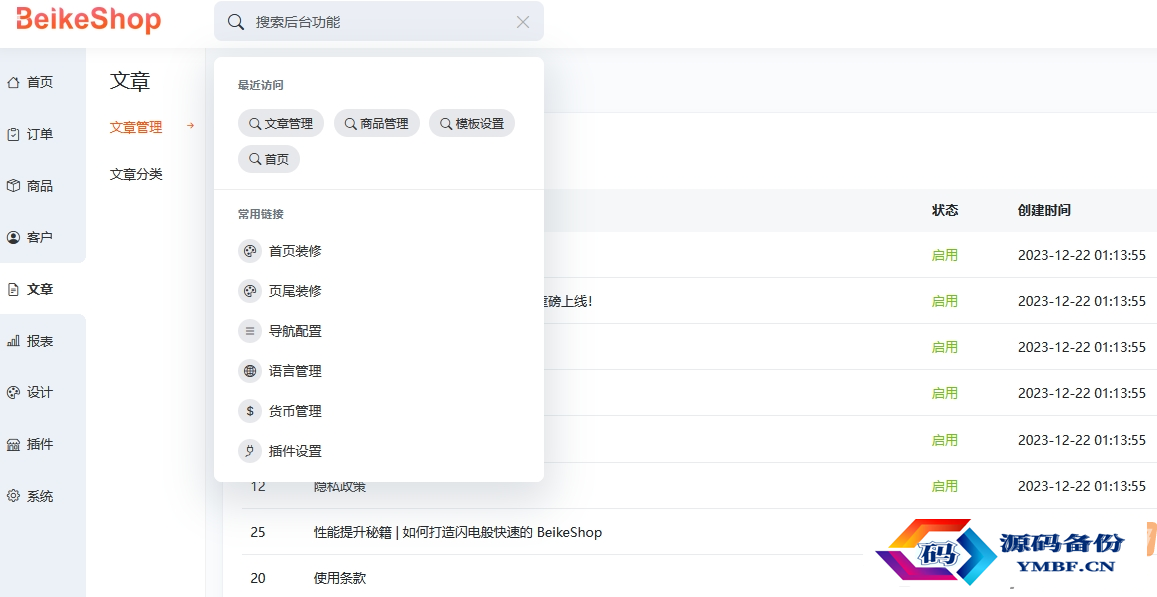1157x597 pixels.
Task: Click the user icon beside 客户
Action: pyautogui.click(x=13, y=238)
